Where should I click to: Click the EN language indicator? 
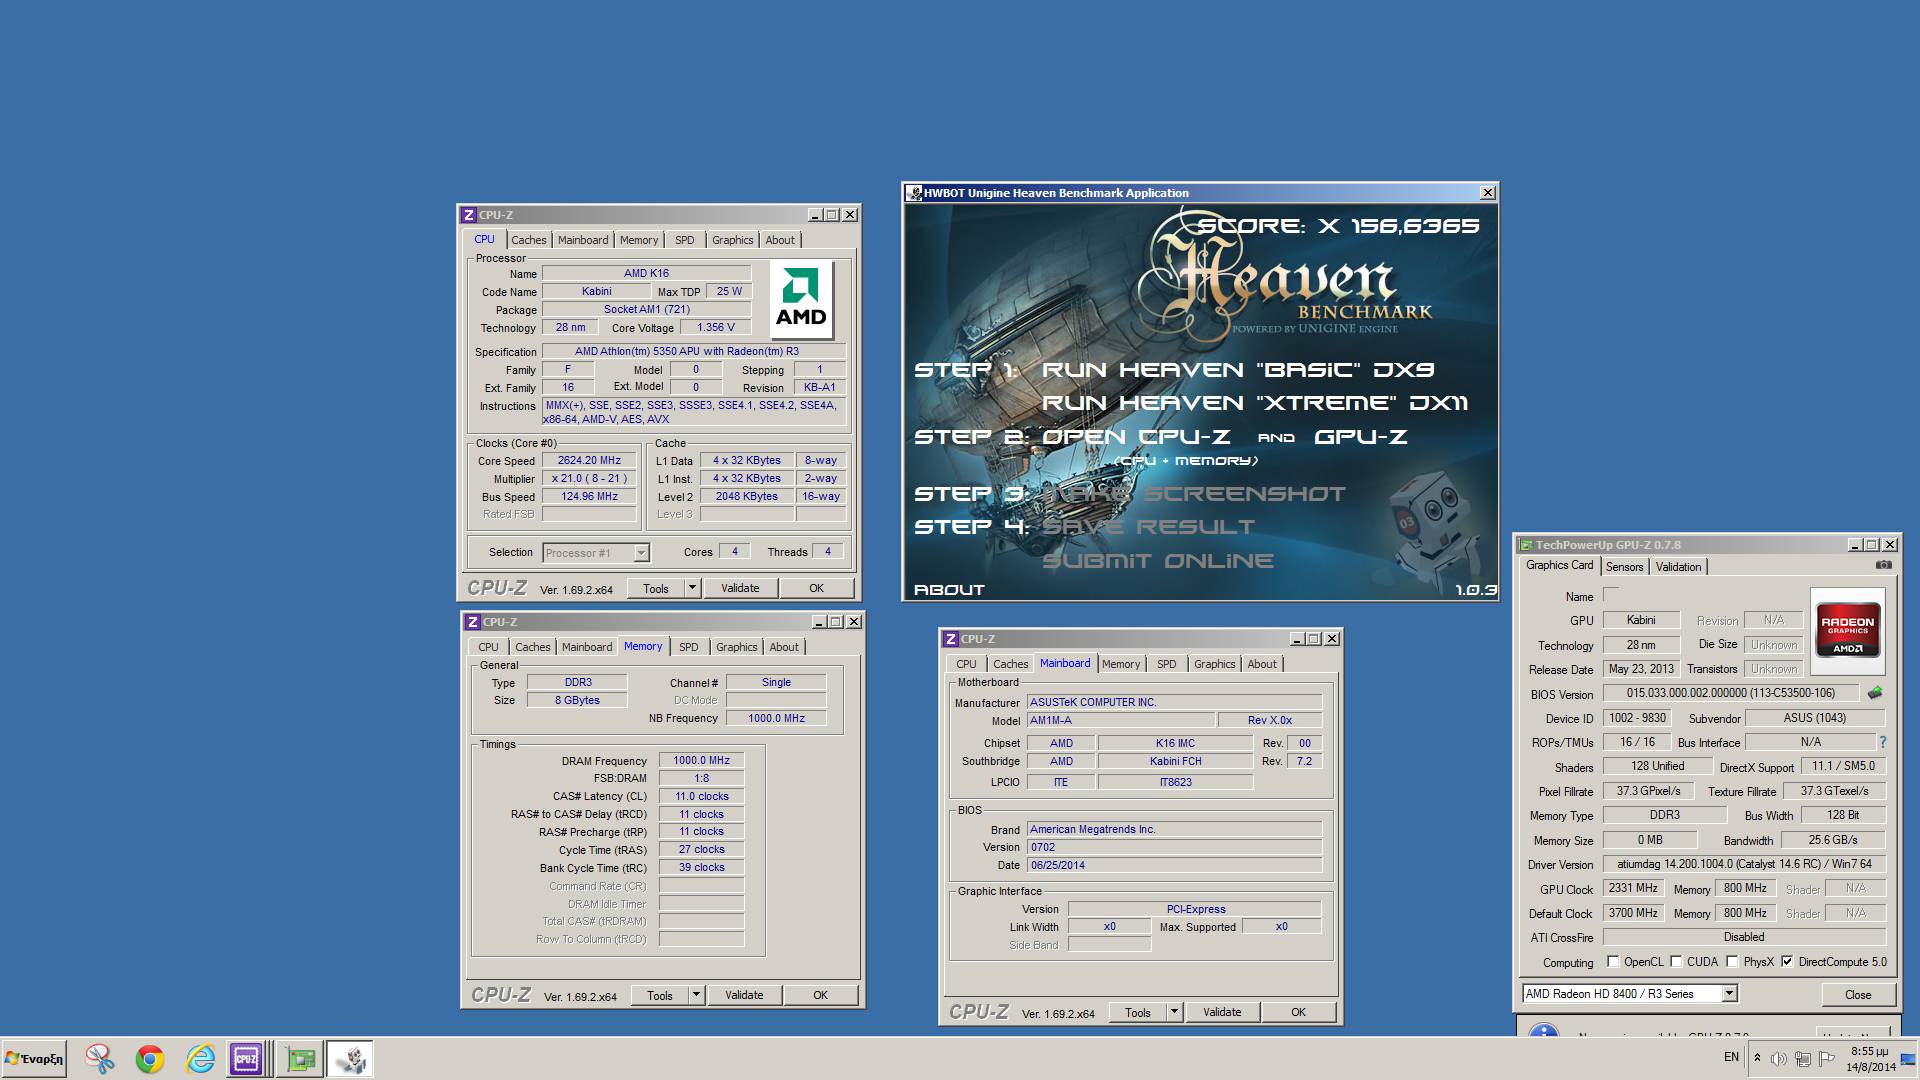click(1731, 1057)
